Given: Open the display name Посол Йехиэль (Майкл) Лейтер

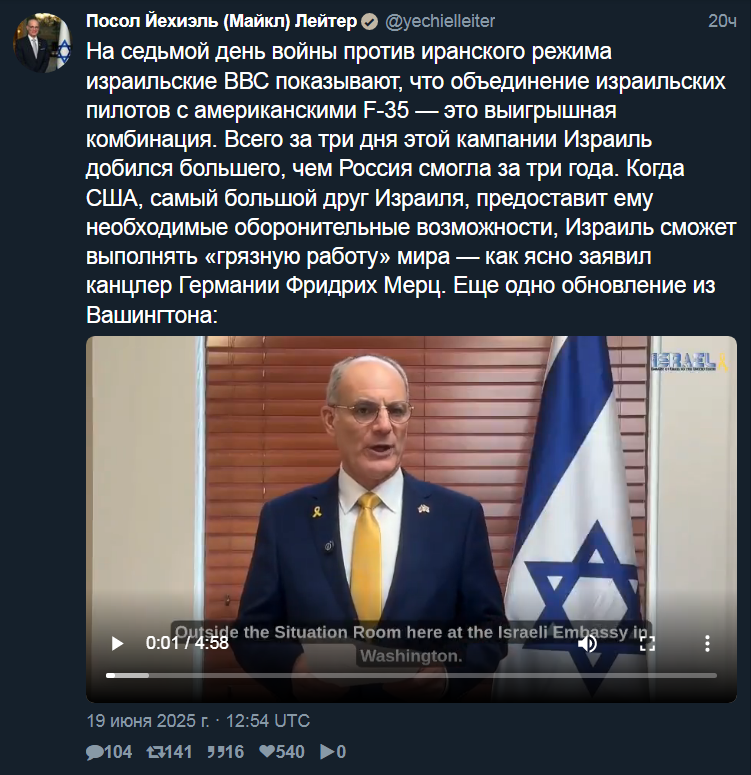Looking at the screenshot, I should pyautogui.click(x=221, y=21).
